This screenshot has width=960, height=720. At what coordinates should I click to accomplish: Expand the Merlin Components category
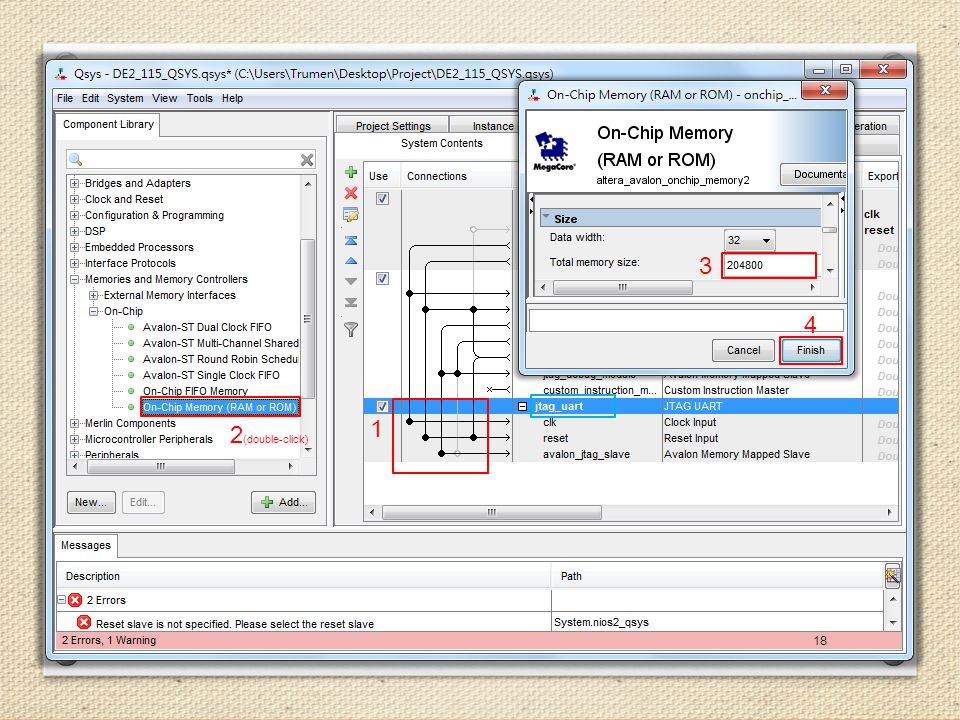coord(74,423)
